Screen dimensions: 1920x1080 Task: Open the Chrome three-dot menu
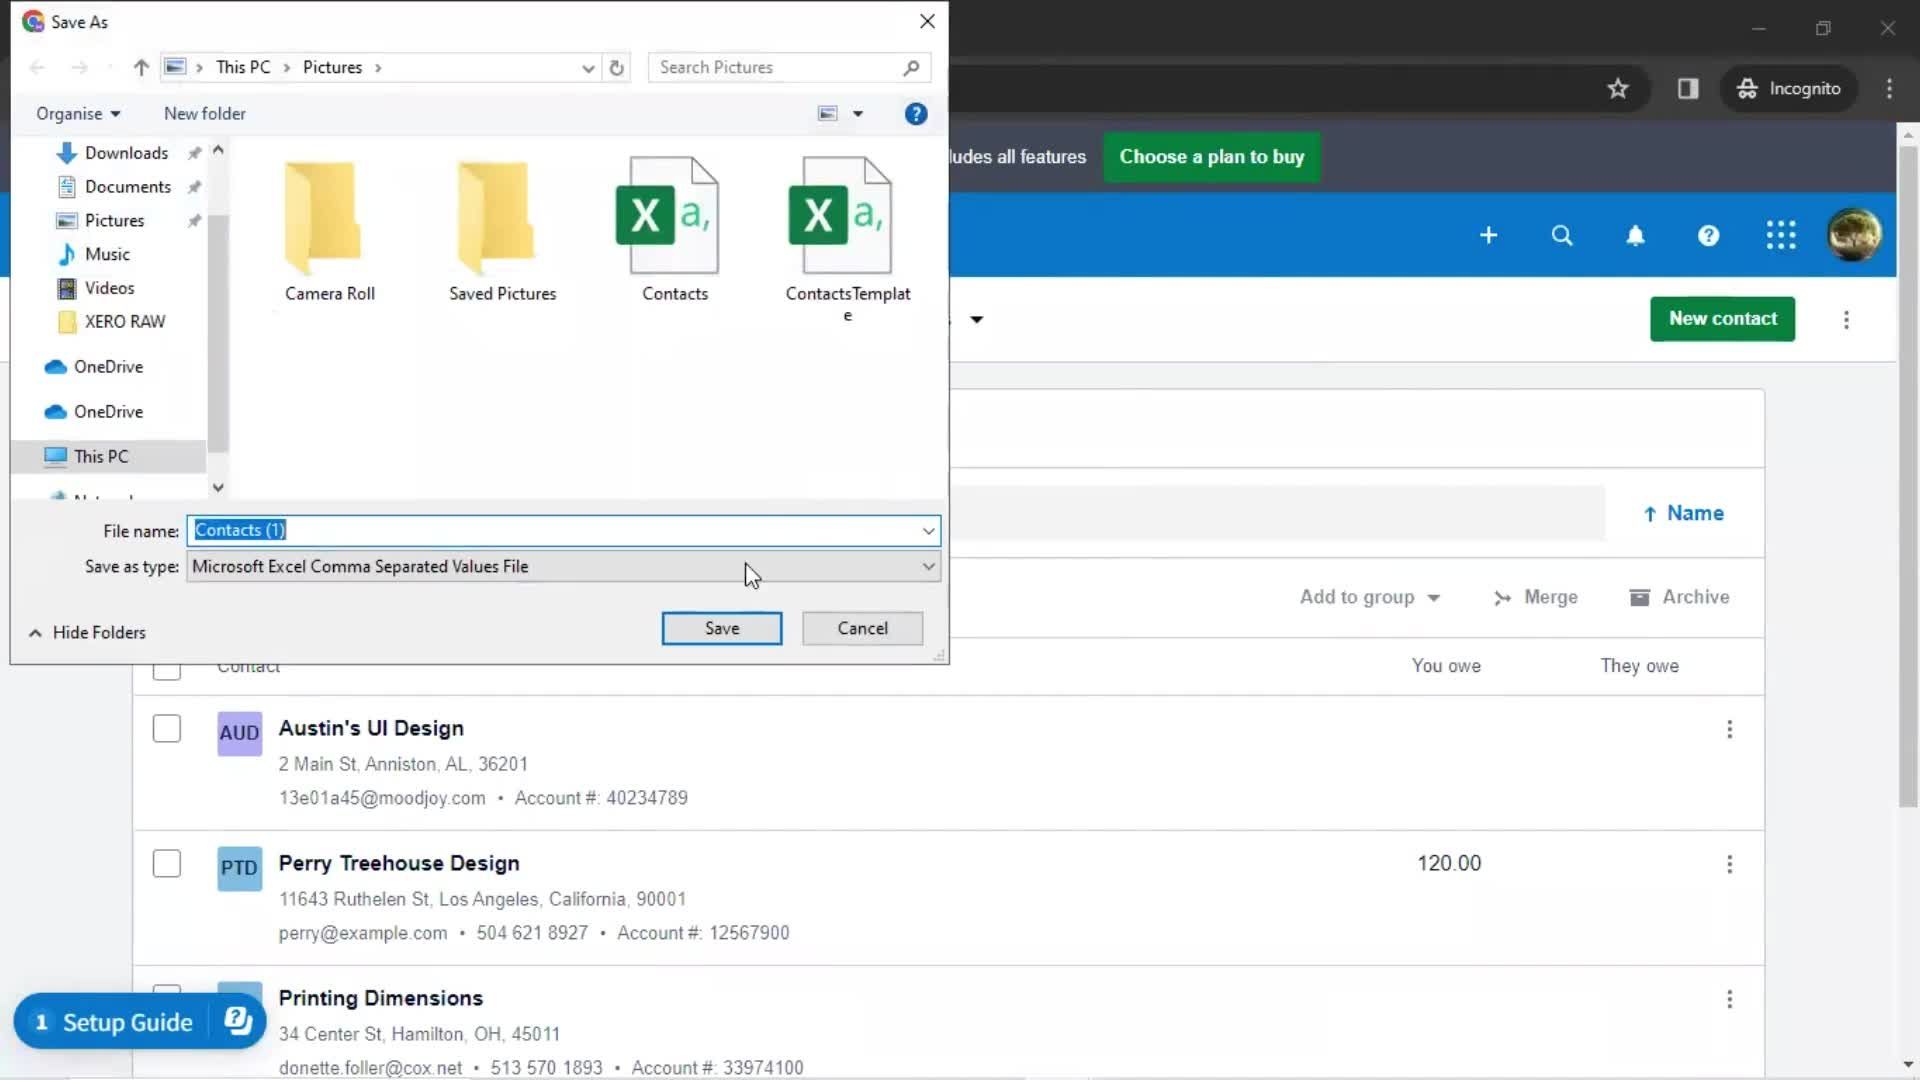[x=1889, y=88]
